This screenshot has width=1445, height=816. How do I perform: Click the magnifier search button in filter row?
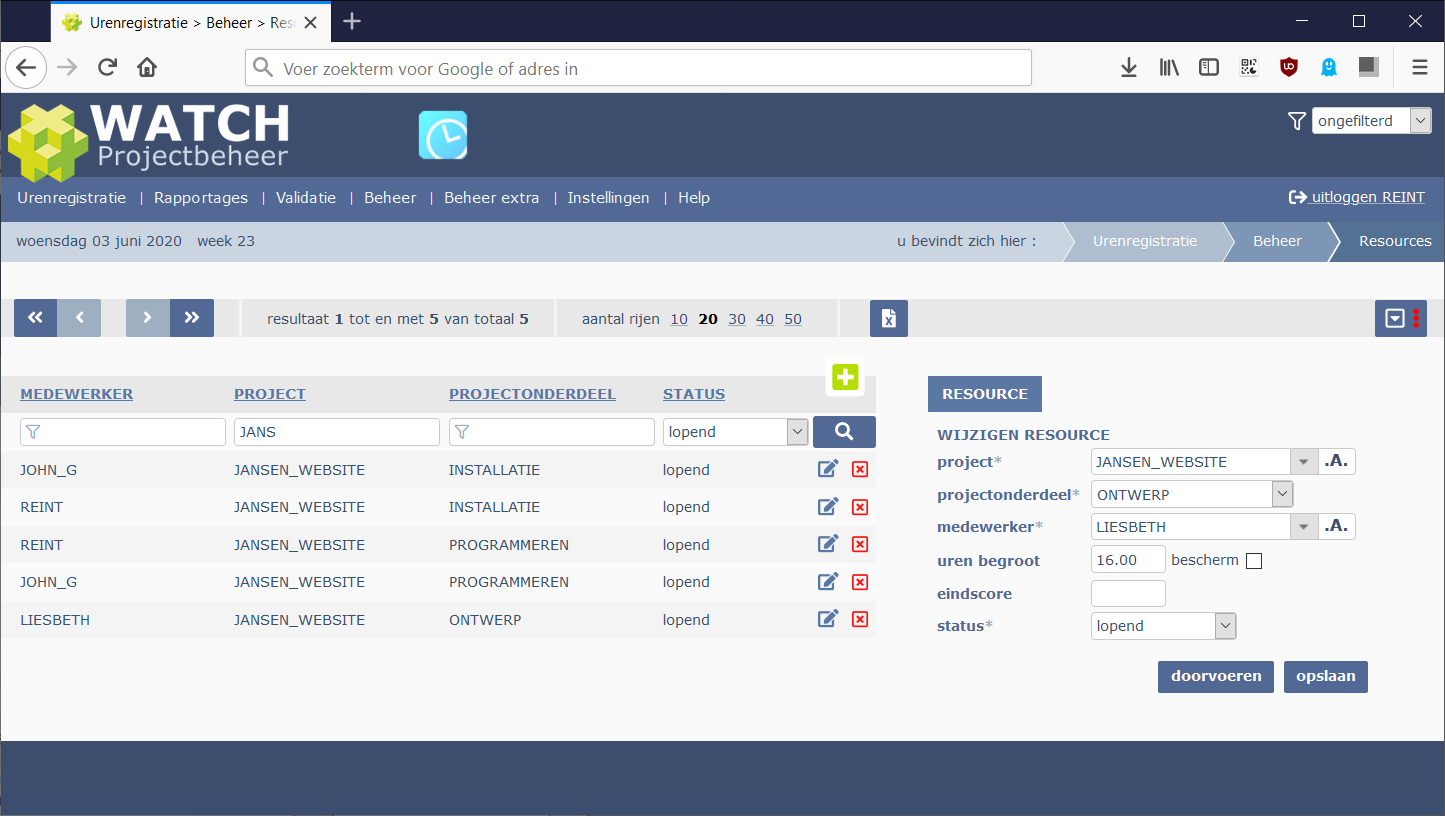click(844, 432)
